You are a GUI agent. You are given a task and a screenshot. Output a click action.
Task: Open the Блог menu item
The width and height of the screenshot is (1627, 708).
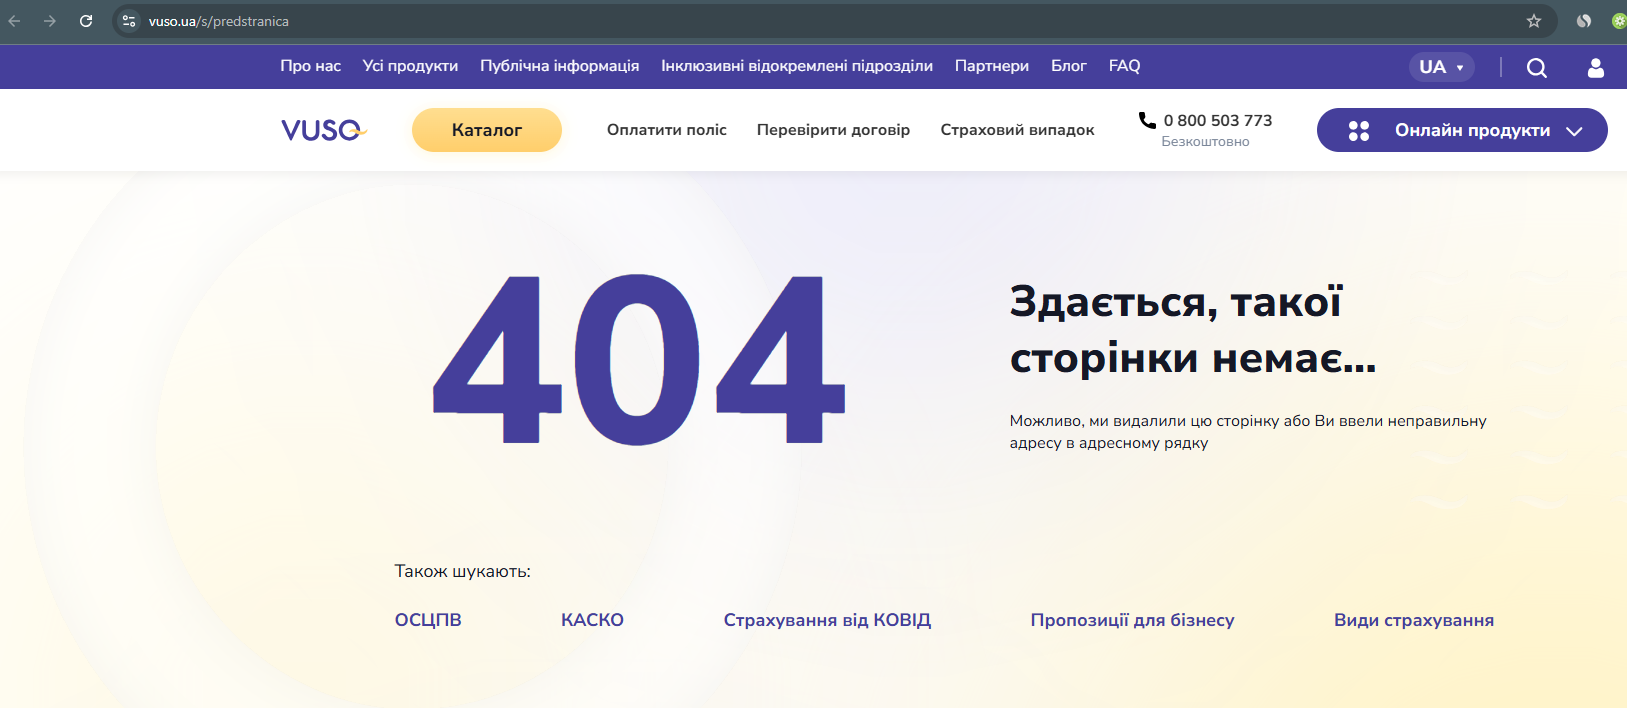(x=1069, y=66)
